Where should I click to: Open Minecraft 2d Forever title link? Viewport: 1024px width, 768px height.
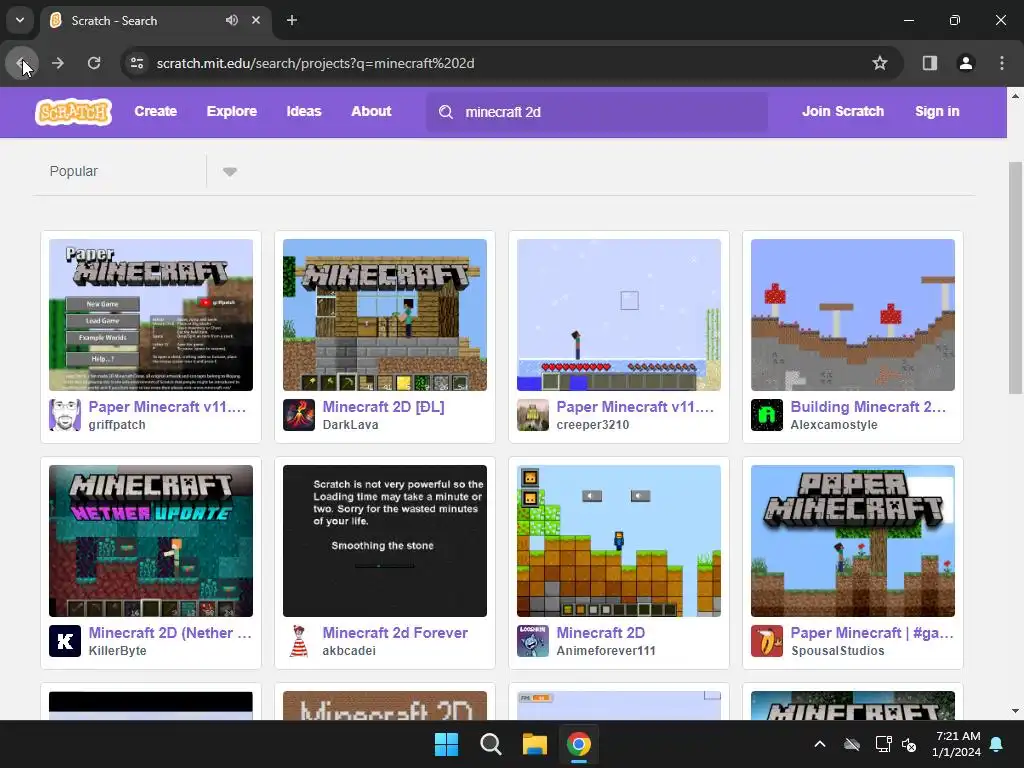pyautogui.click(x=395, y=633)
